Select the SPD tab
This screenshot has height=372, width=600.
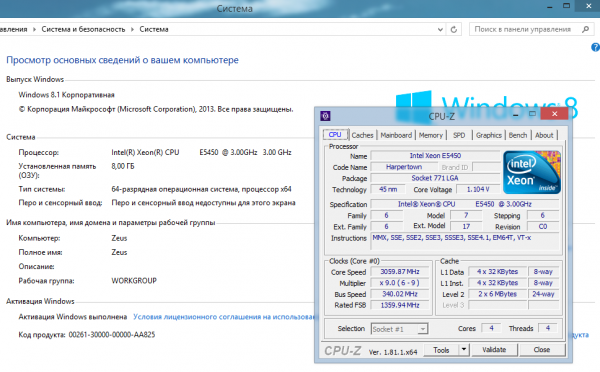(x=459, y=135)
